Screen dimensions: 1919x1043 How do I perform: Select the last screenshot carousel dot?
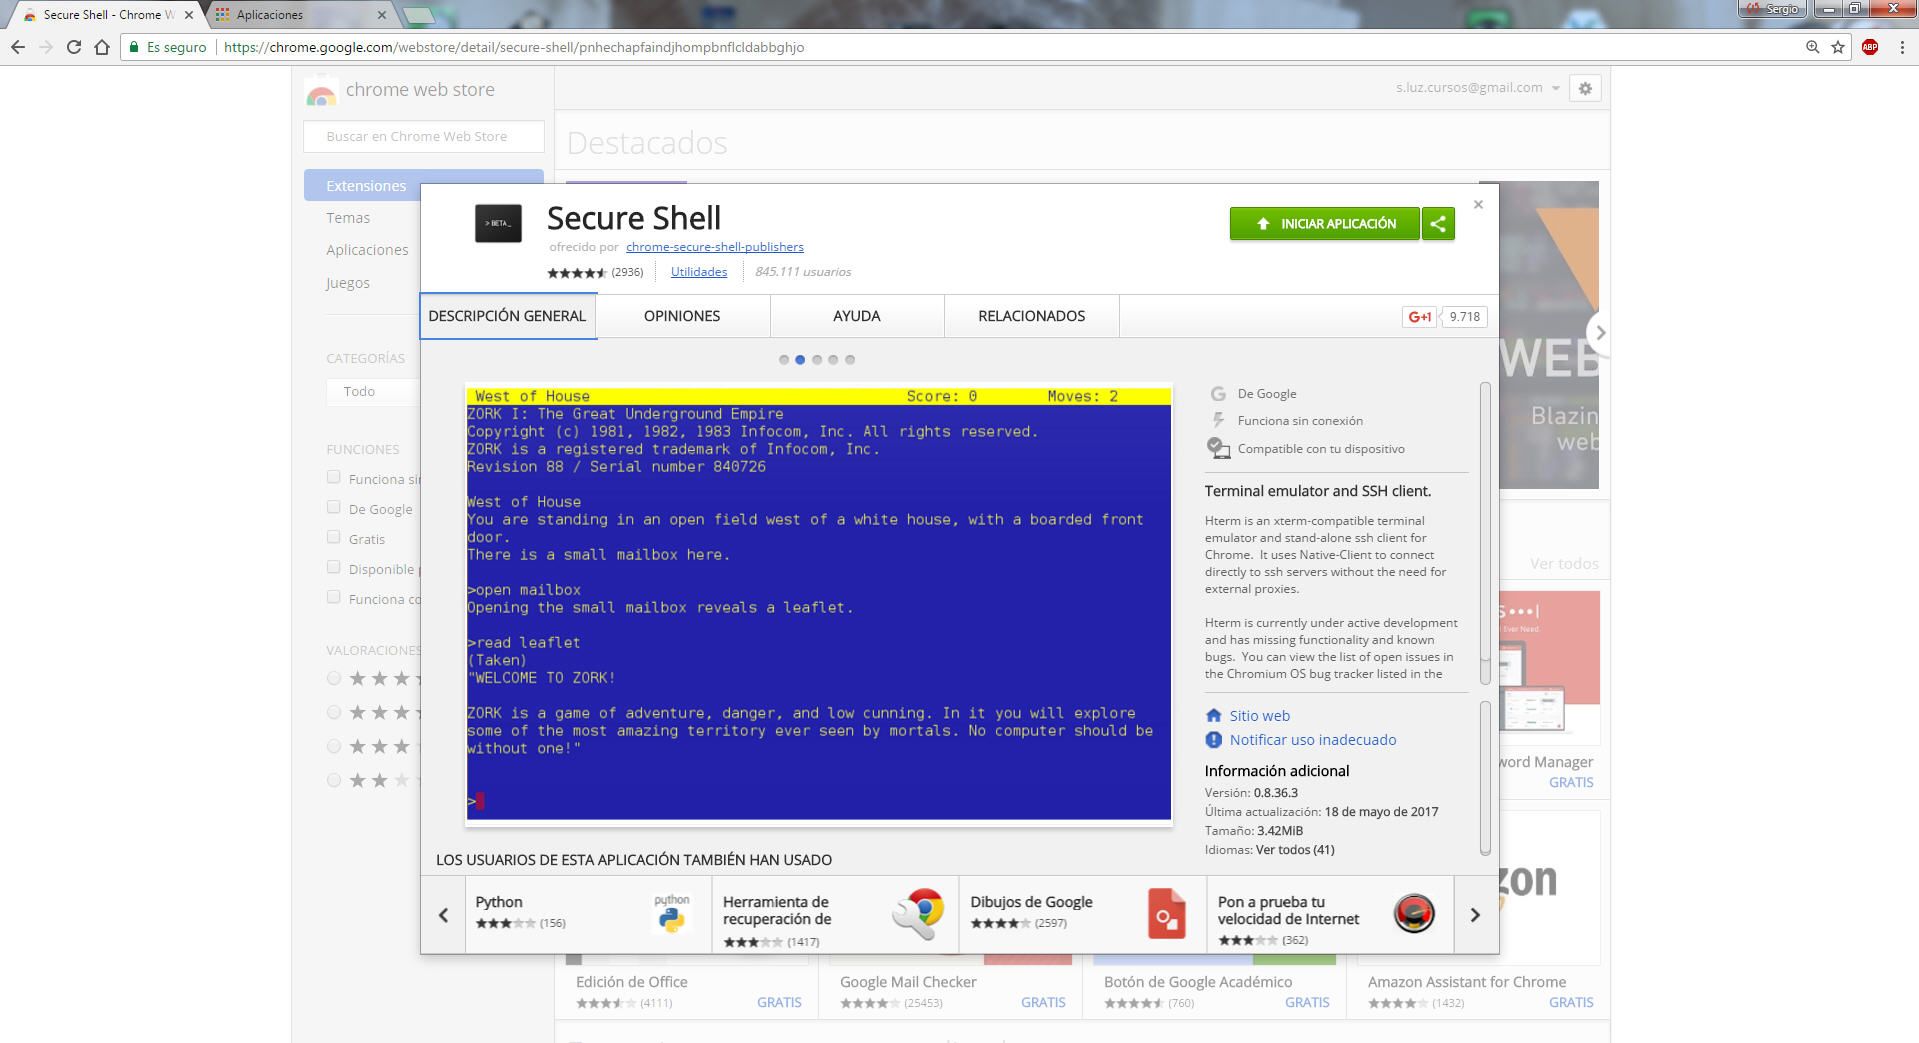point(850,360)
